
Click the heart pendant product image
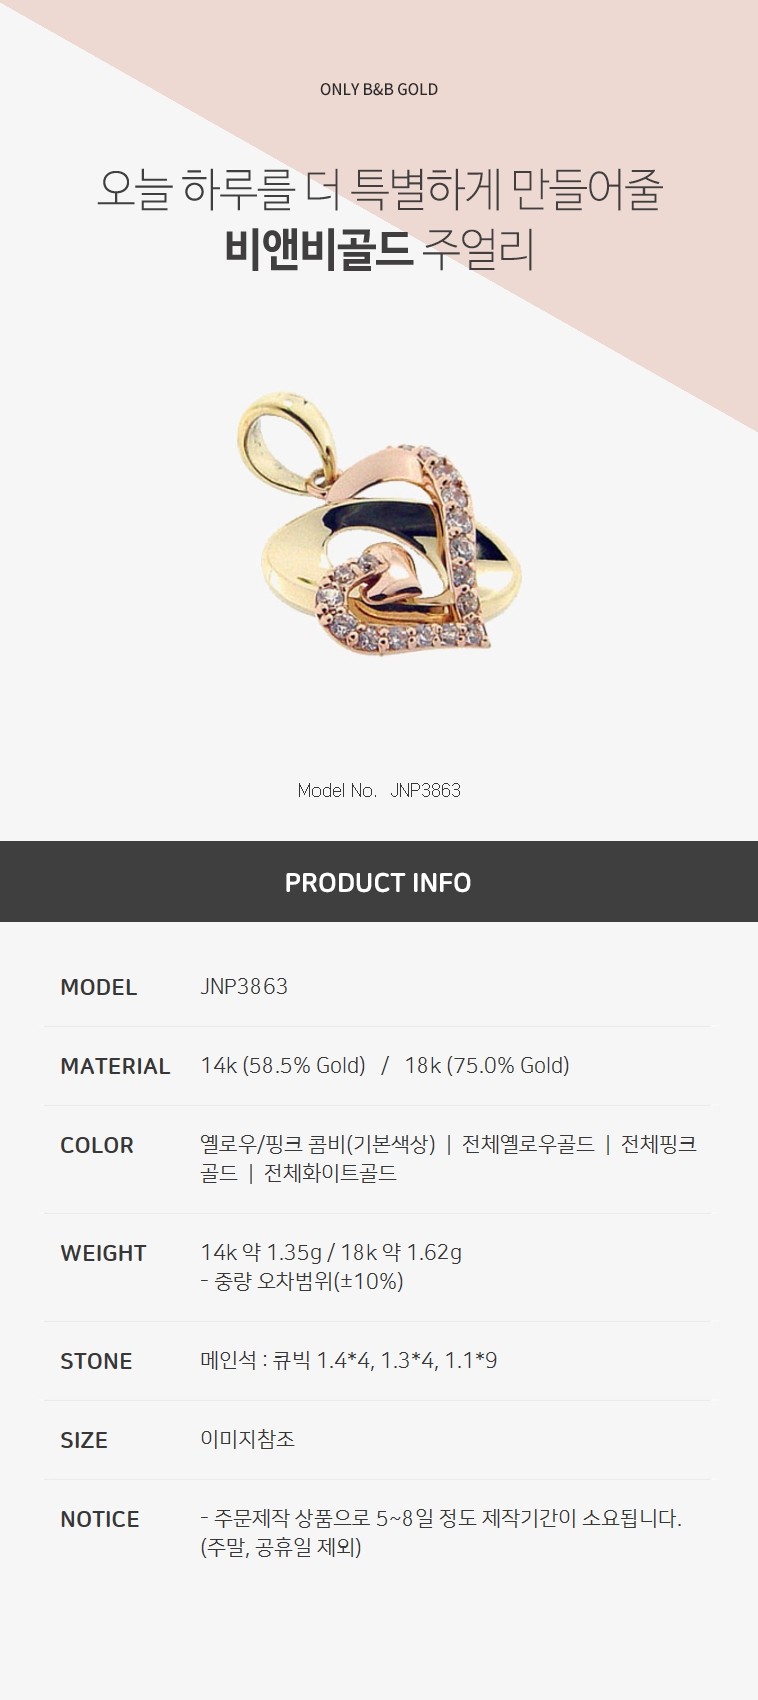pos(378,523)
